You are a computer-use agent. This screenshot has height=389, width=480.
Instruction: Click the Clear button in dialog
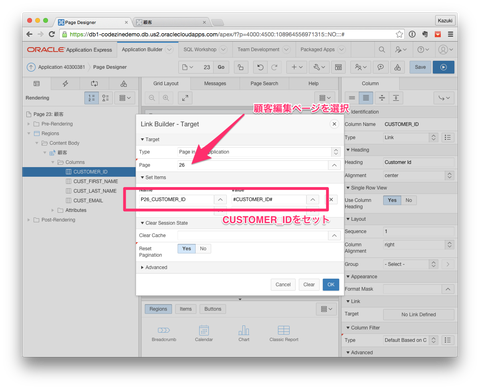[x=309, y=285]
